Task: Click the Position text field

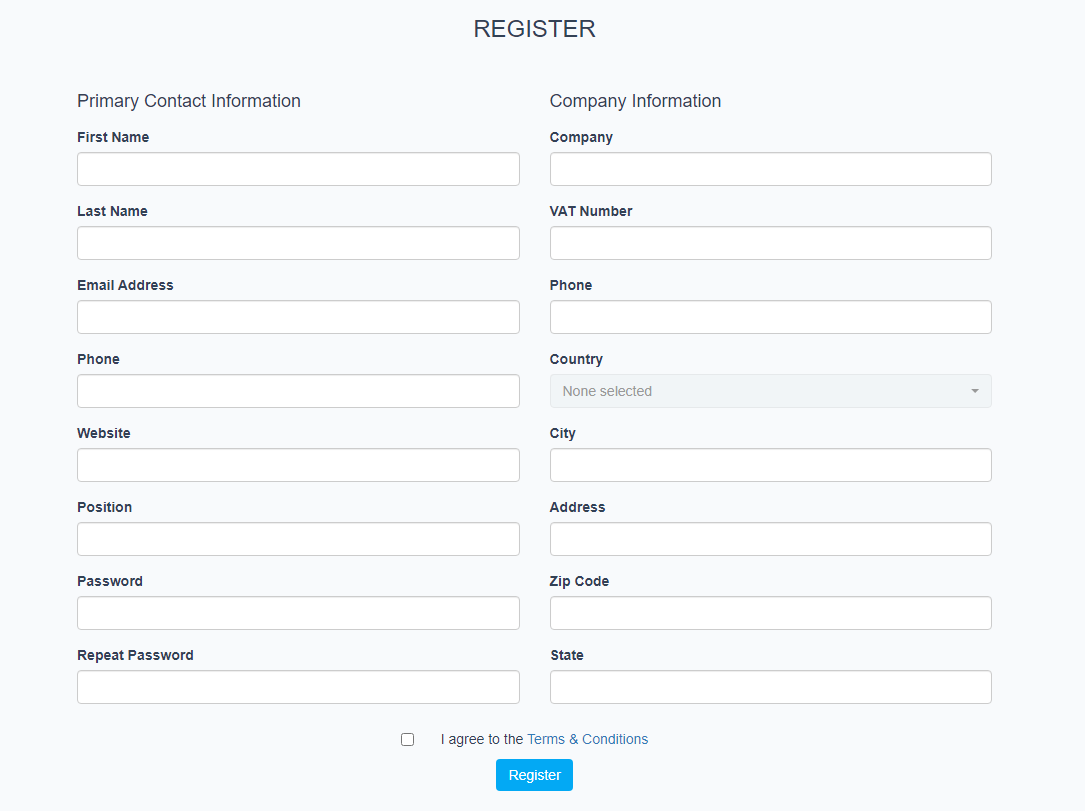Action: tap(298, 539)
